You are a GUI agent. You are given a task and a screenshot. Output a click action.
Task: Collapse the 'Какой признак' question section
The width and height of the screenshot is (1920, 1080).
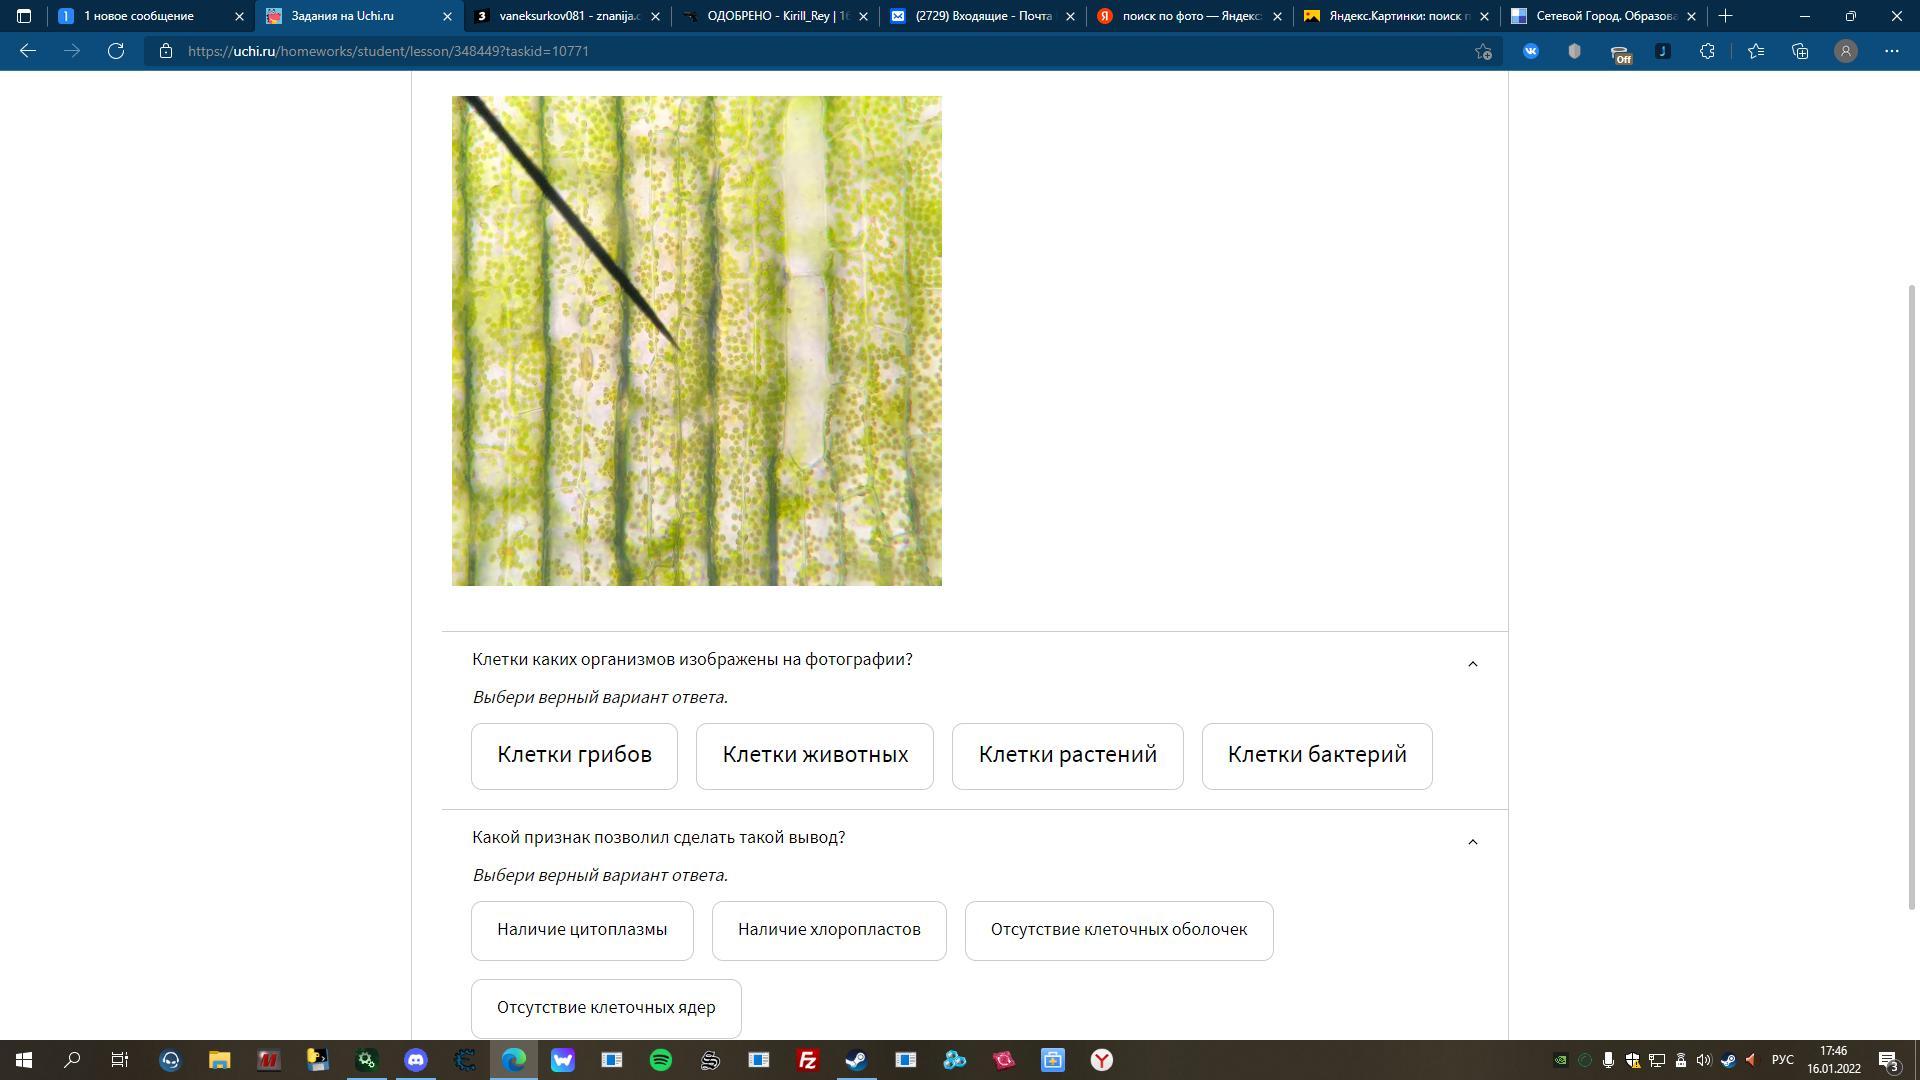tap(1472, 842)
